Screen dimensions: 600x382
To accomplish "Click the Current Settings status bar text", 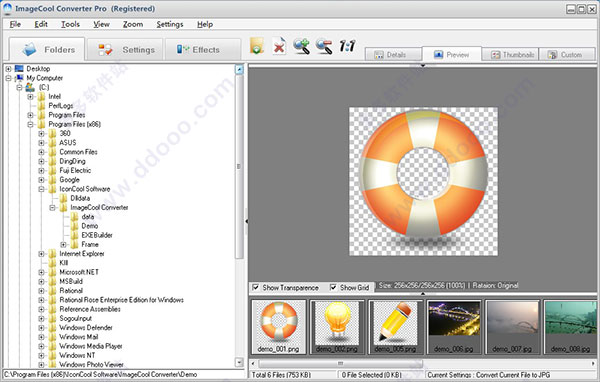I will coord(488,375).
